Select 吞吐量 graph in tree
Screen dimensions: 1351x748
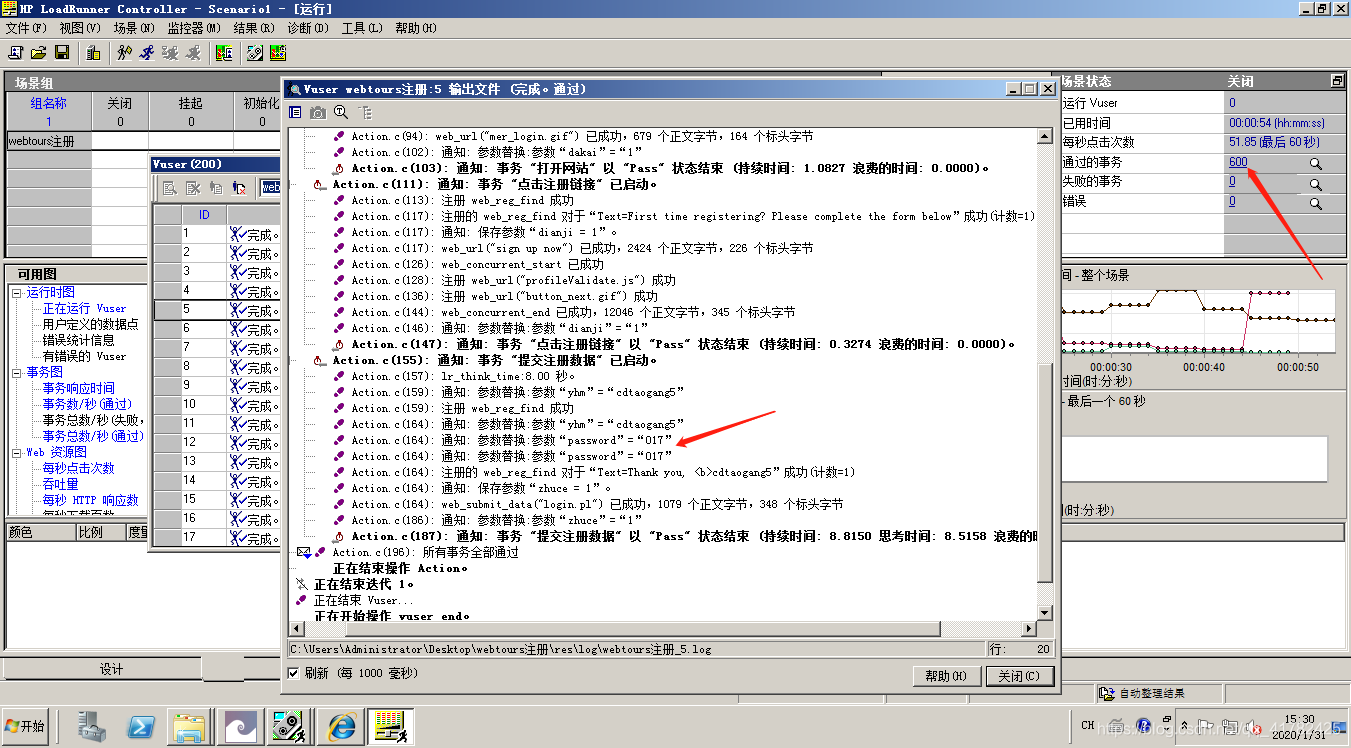[60, 485]
